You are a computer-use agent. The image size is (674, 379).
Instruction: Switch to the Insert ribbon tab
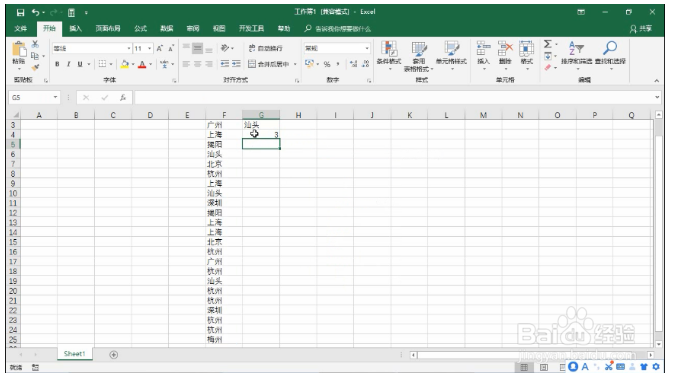point(76,29)
